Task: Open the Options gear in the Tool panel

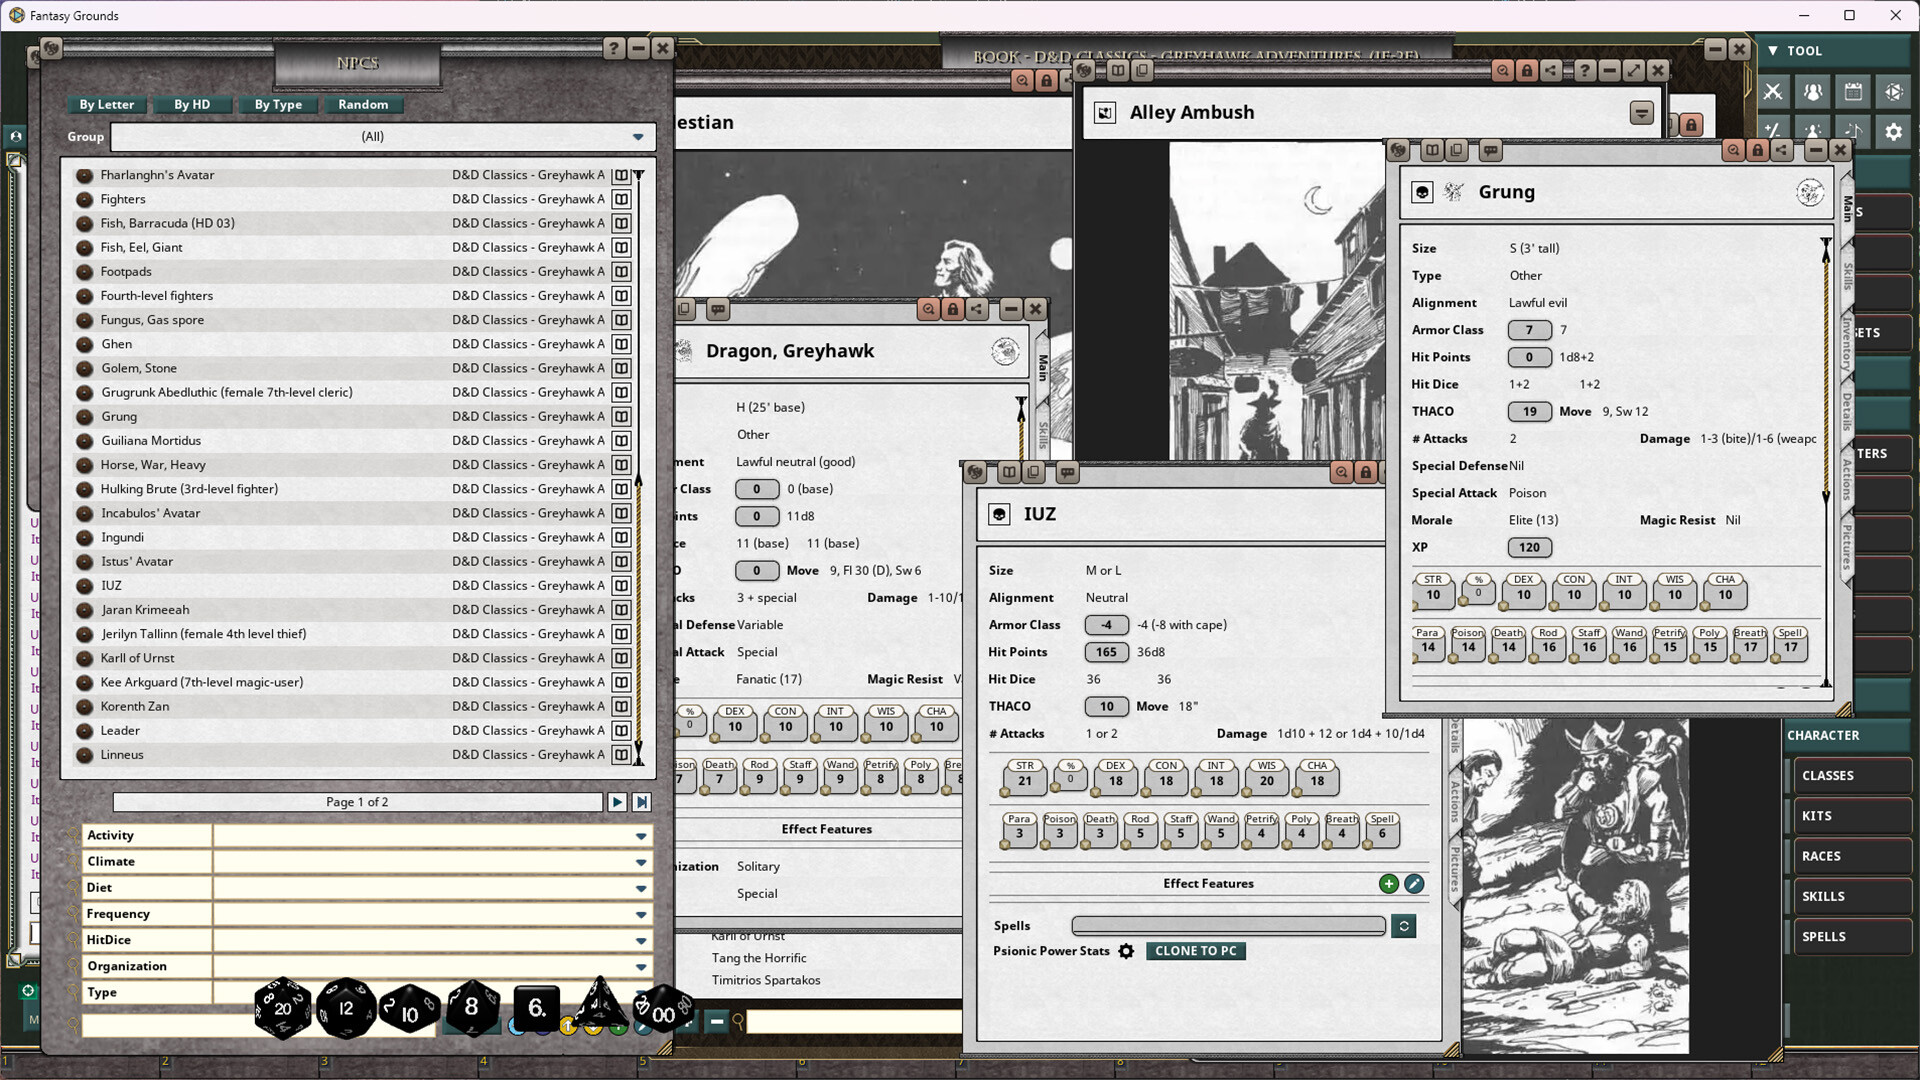Action: pos(1893,131)
